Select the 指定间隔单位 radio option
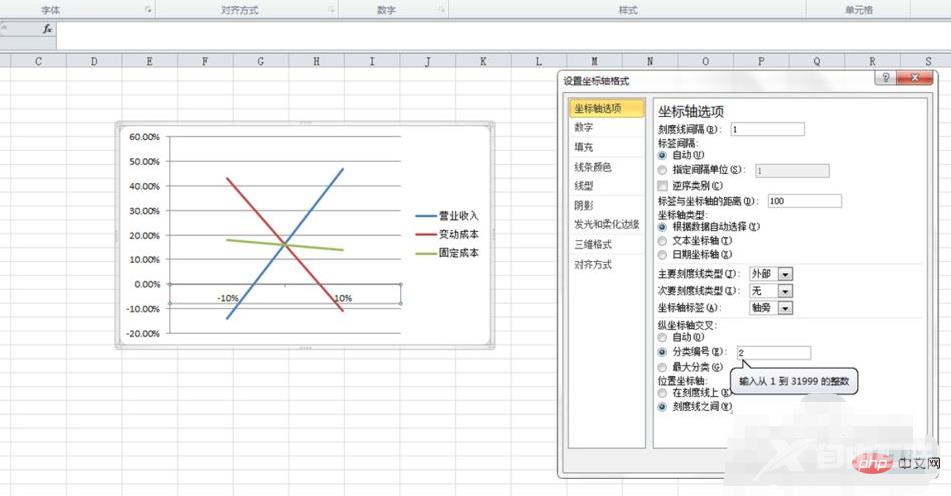The height and width of the screenshot is (496, 951). pos(663,170)
